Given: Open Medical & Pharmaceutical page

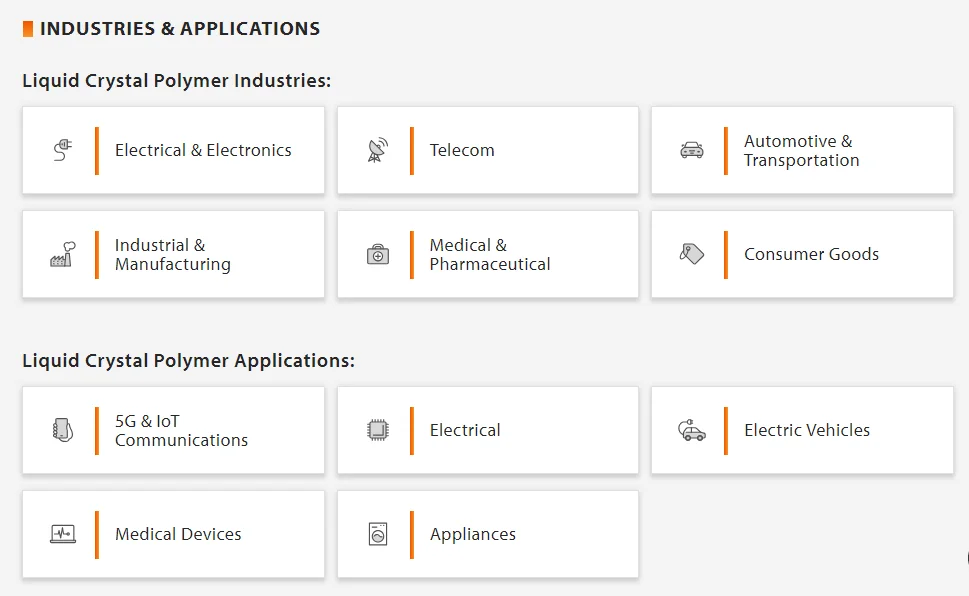Looking at the screenshot, I should (x=489, y=255).
